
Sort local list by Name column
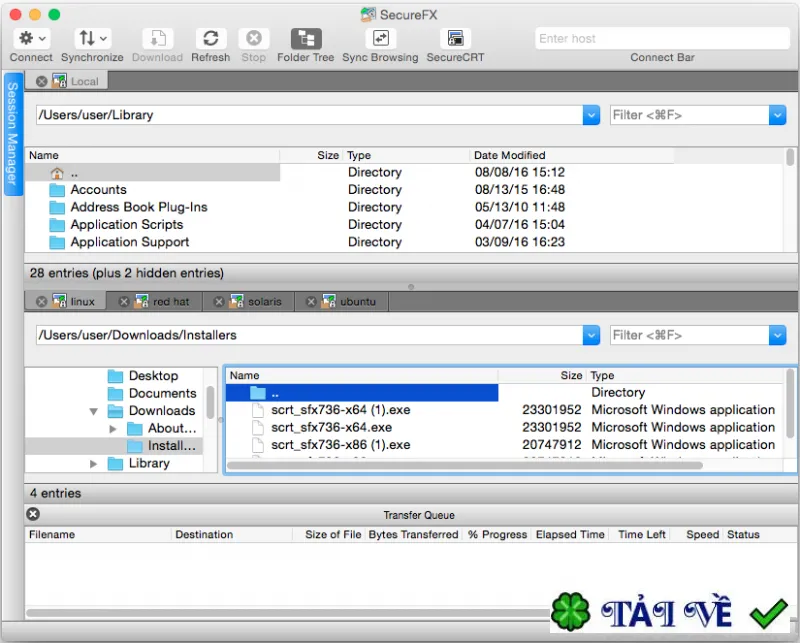152,155
